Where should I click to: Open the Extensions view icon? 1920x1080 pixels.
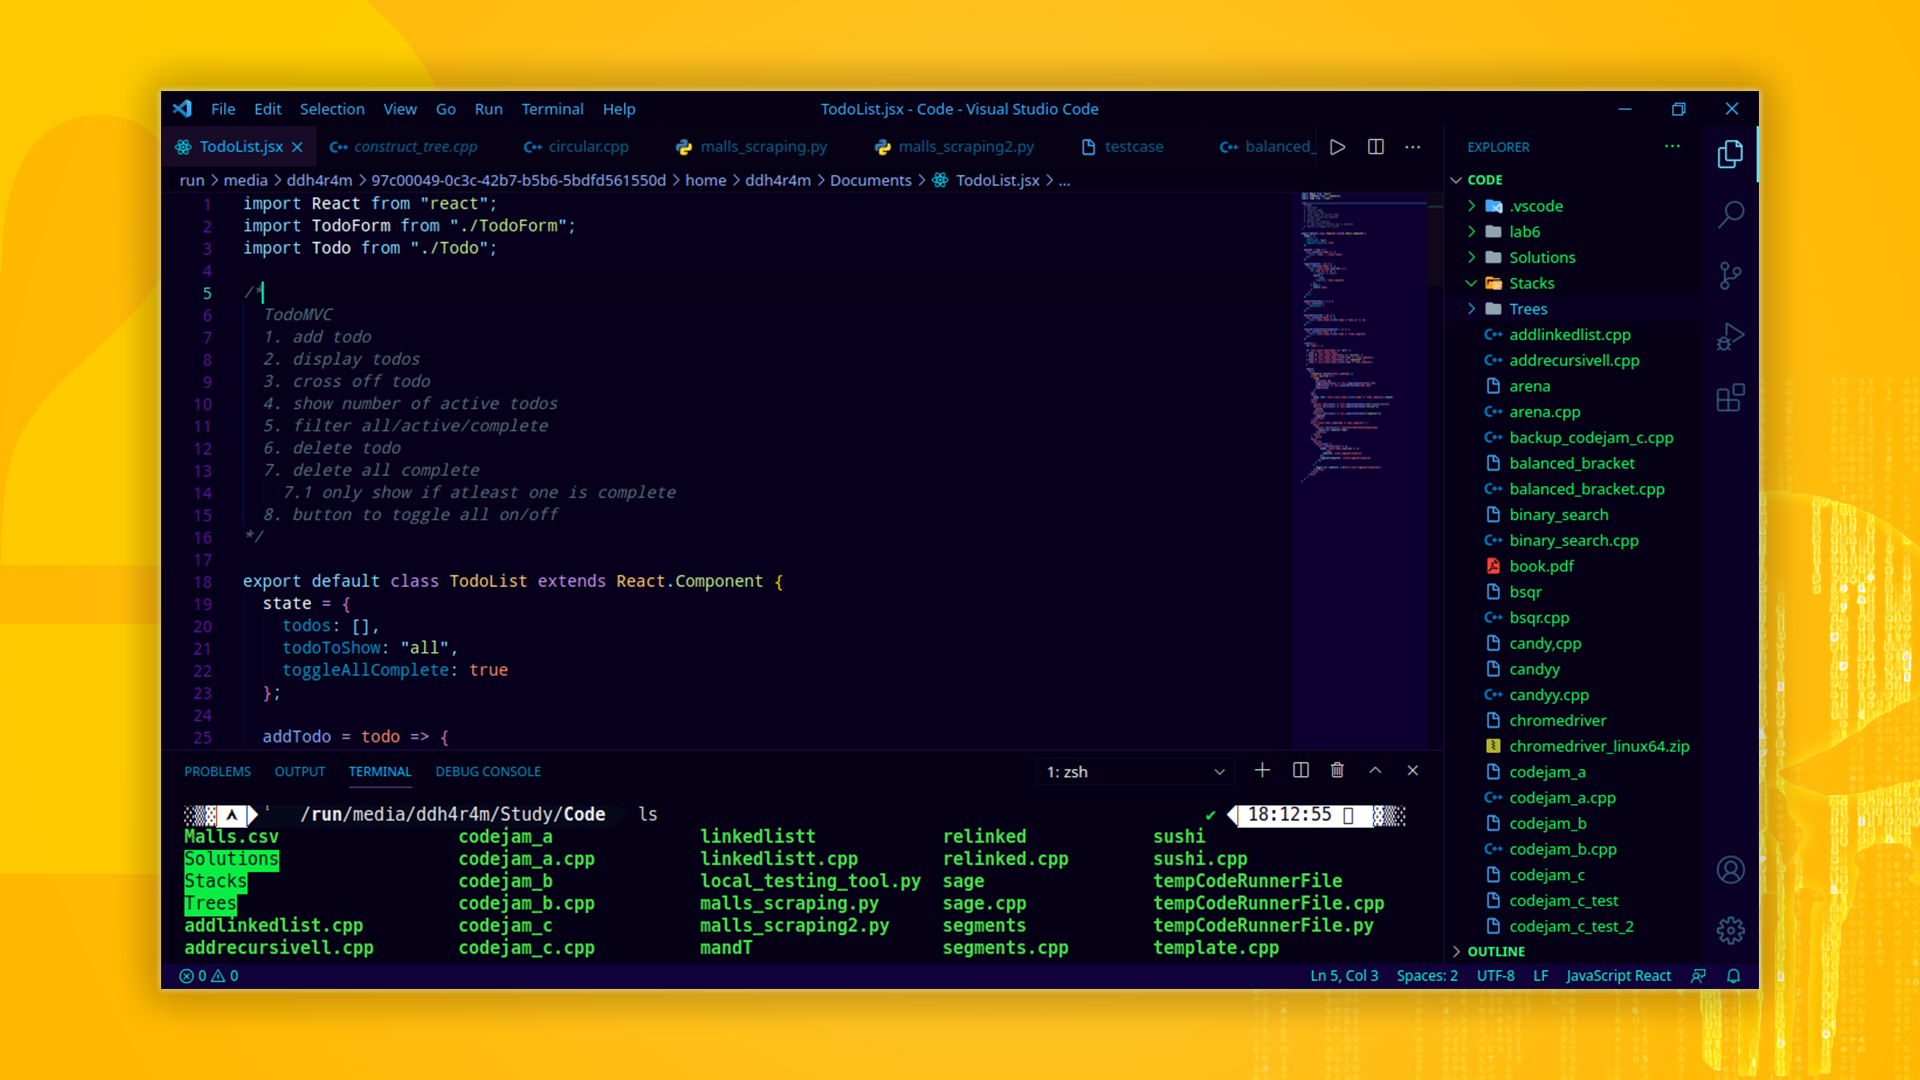[x=1731, y=398]
